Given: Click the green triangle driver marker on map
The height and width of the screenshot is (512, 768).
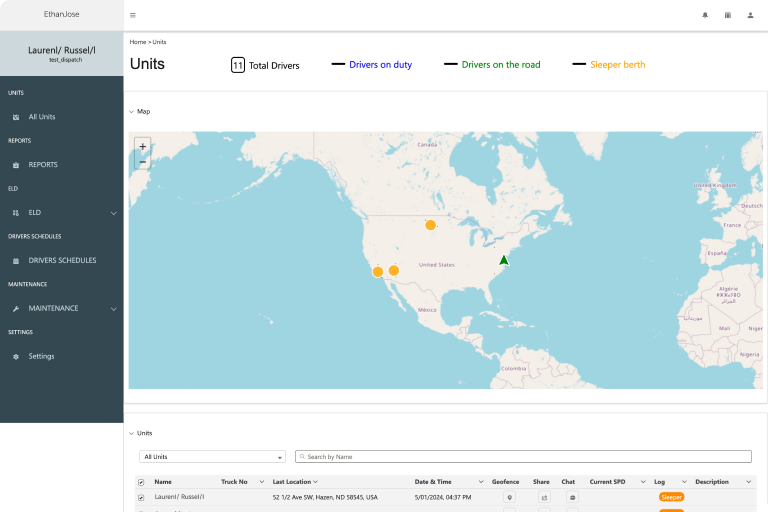Looking at the screenshot, I should pyautogui.click(x=504, y=260).
